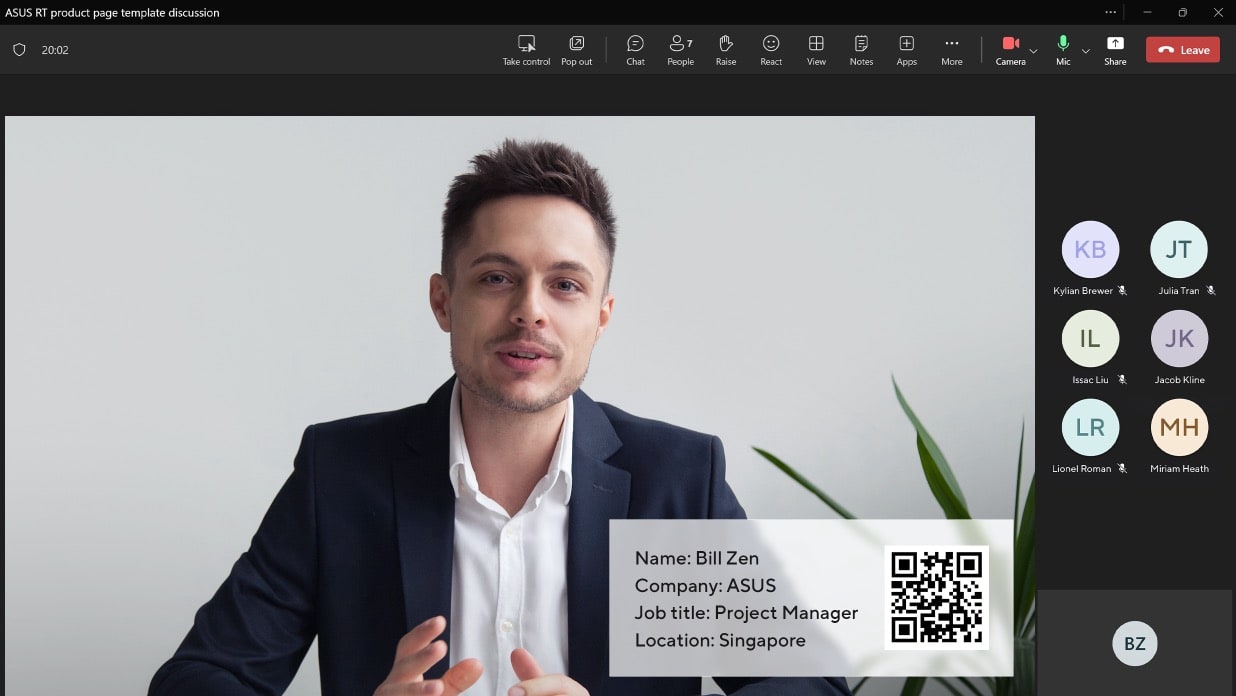Viewport: 1236px width, 696px height.
Task: Click the "Kylian Brewer" name label
Action: tap(1083, 291)
